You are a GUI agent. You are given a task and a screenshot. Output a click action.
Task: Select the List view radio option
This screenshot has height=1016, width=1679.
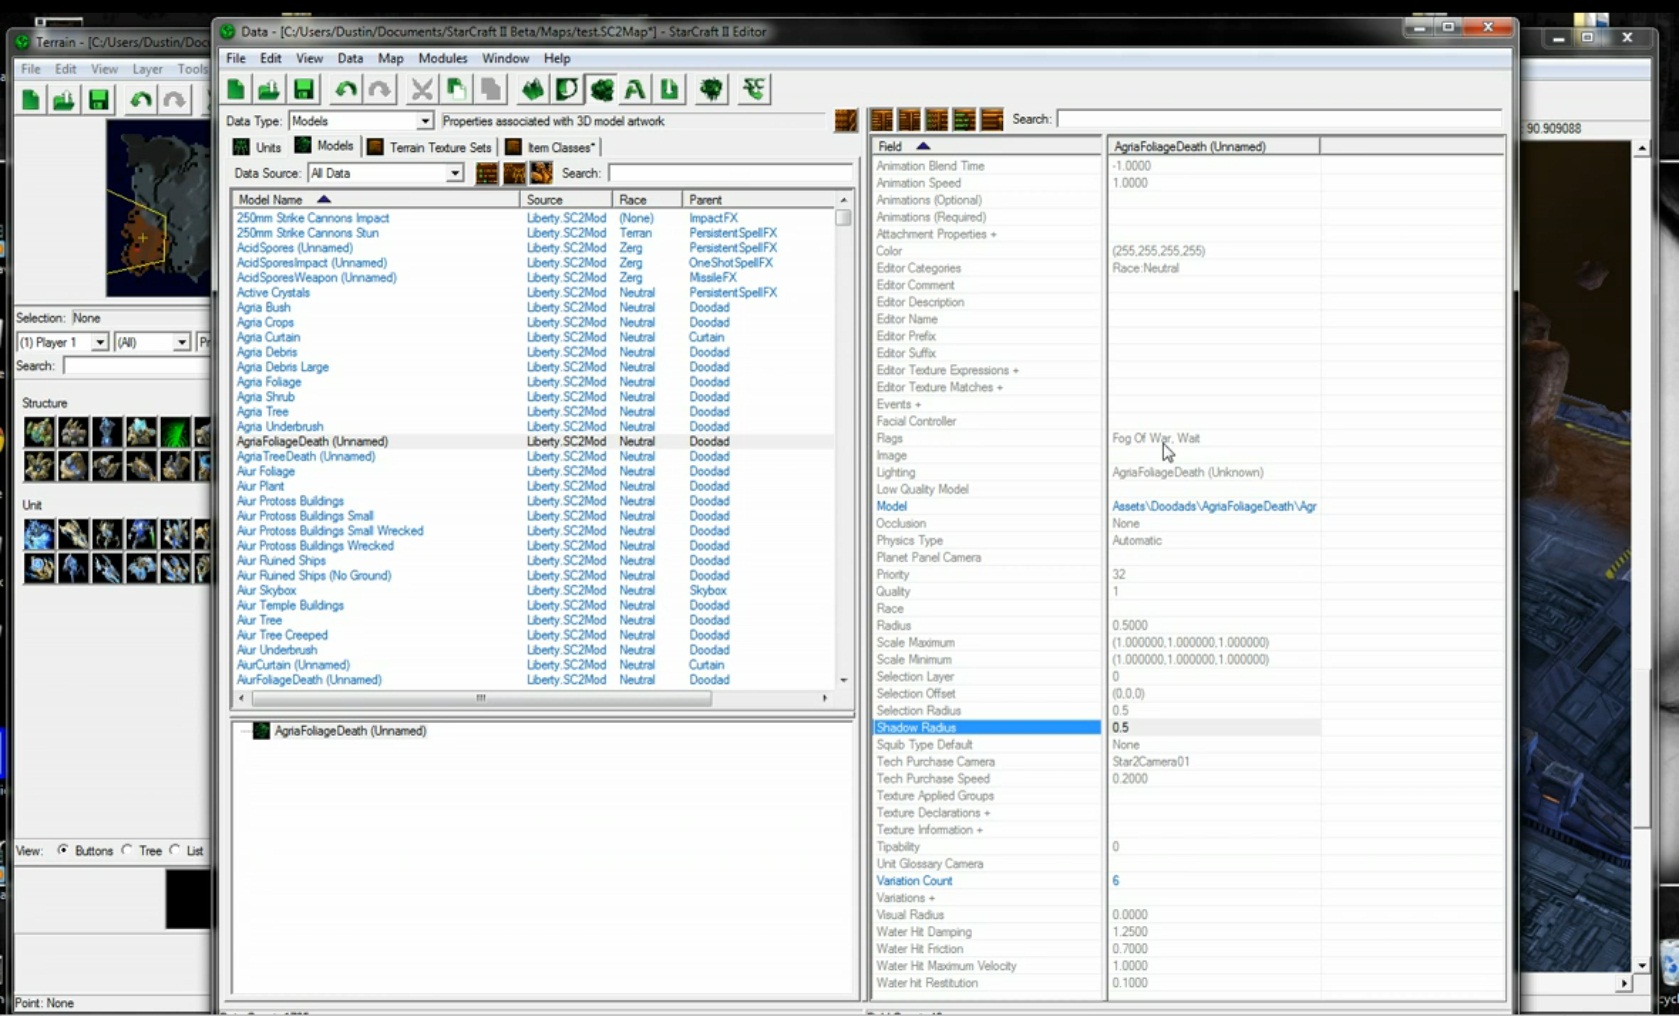click(x=175, y=850)
